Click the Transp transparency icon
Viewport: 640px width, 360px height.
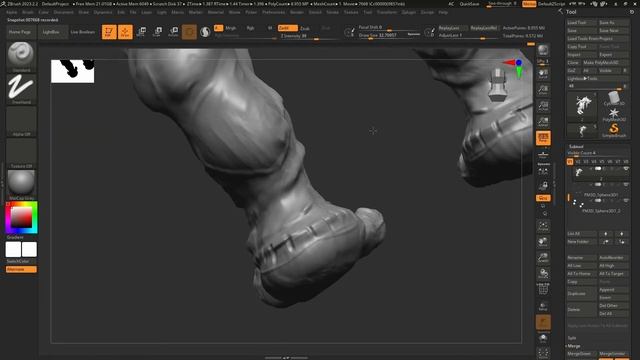pyautogui.click(x=543, y=306)
